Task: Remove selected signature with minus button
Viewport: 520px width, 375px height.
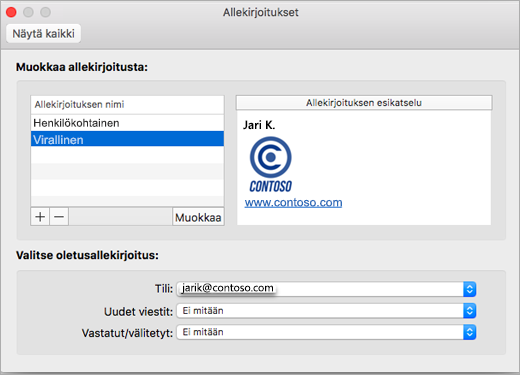Action: [59, 217]
